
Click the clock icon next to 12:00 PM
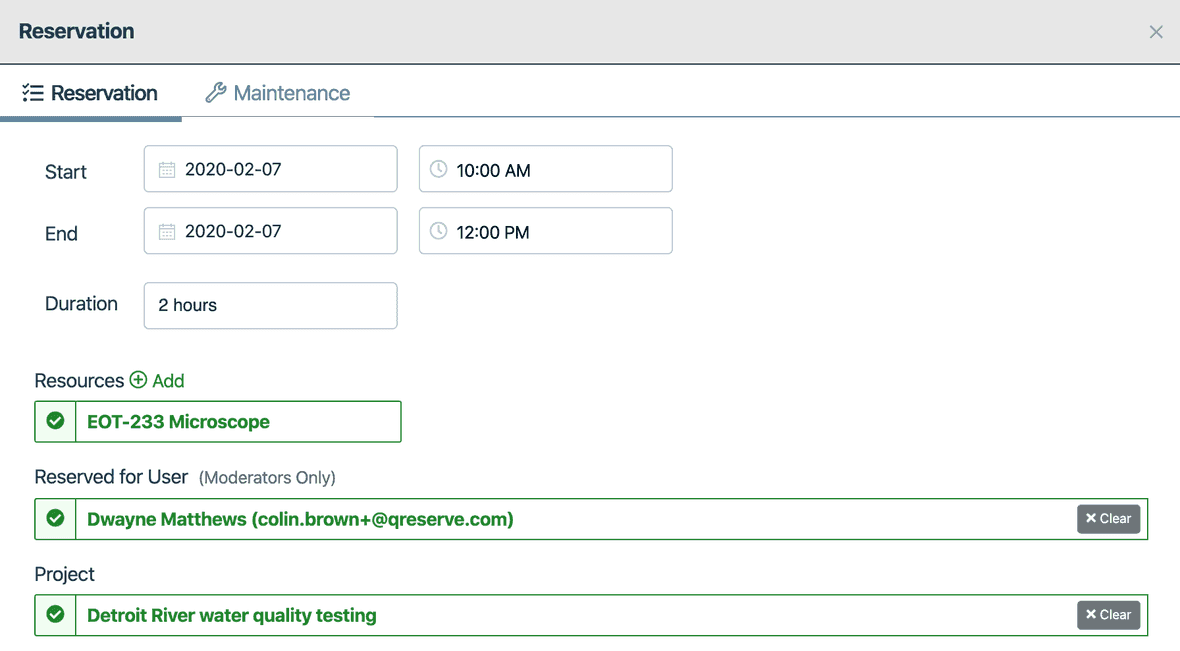pos(438,231)
